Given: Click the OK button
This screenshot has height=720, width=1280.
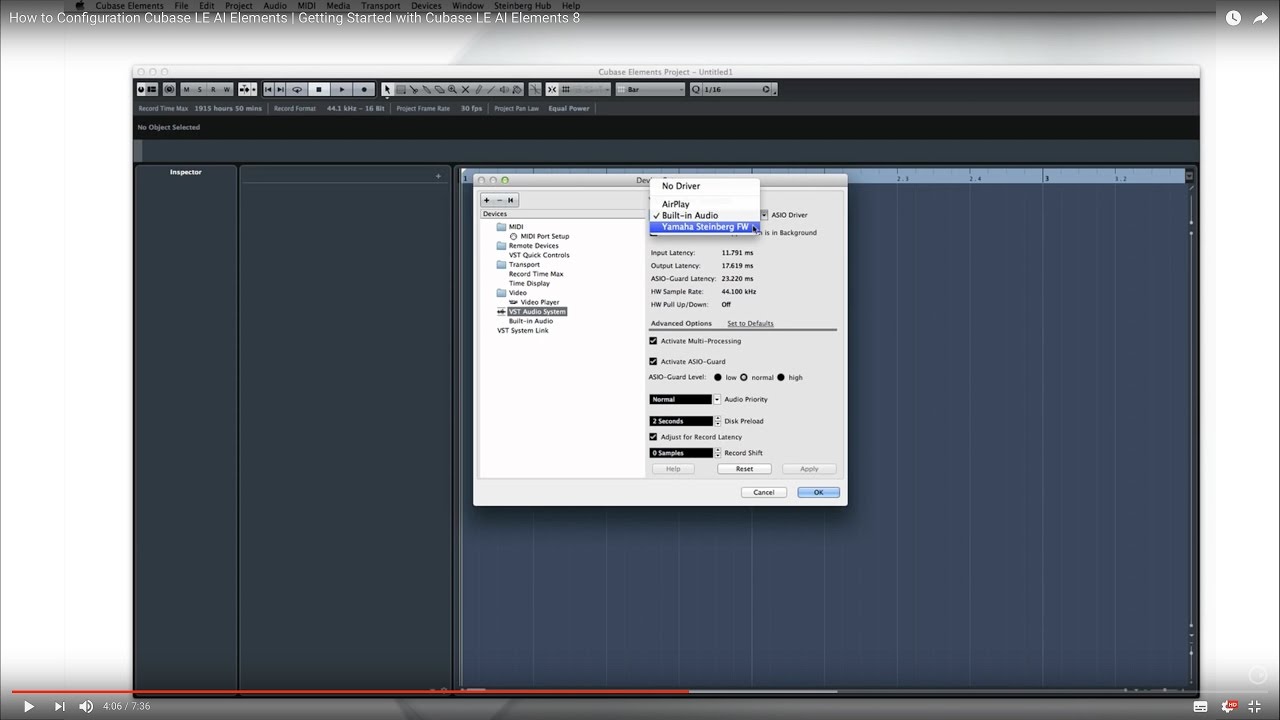Looking at the screenshot, I should pos(818,492).
